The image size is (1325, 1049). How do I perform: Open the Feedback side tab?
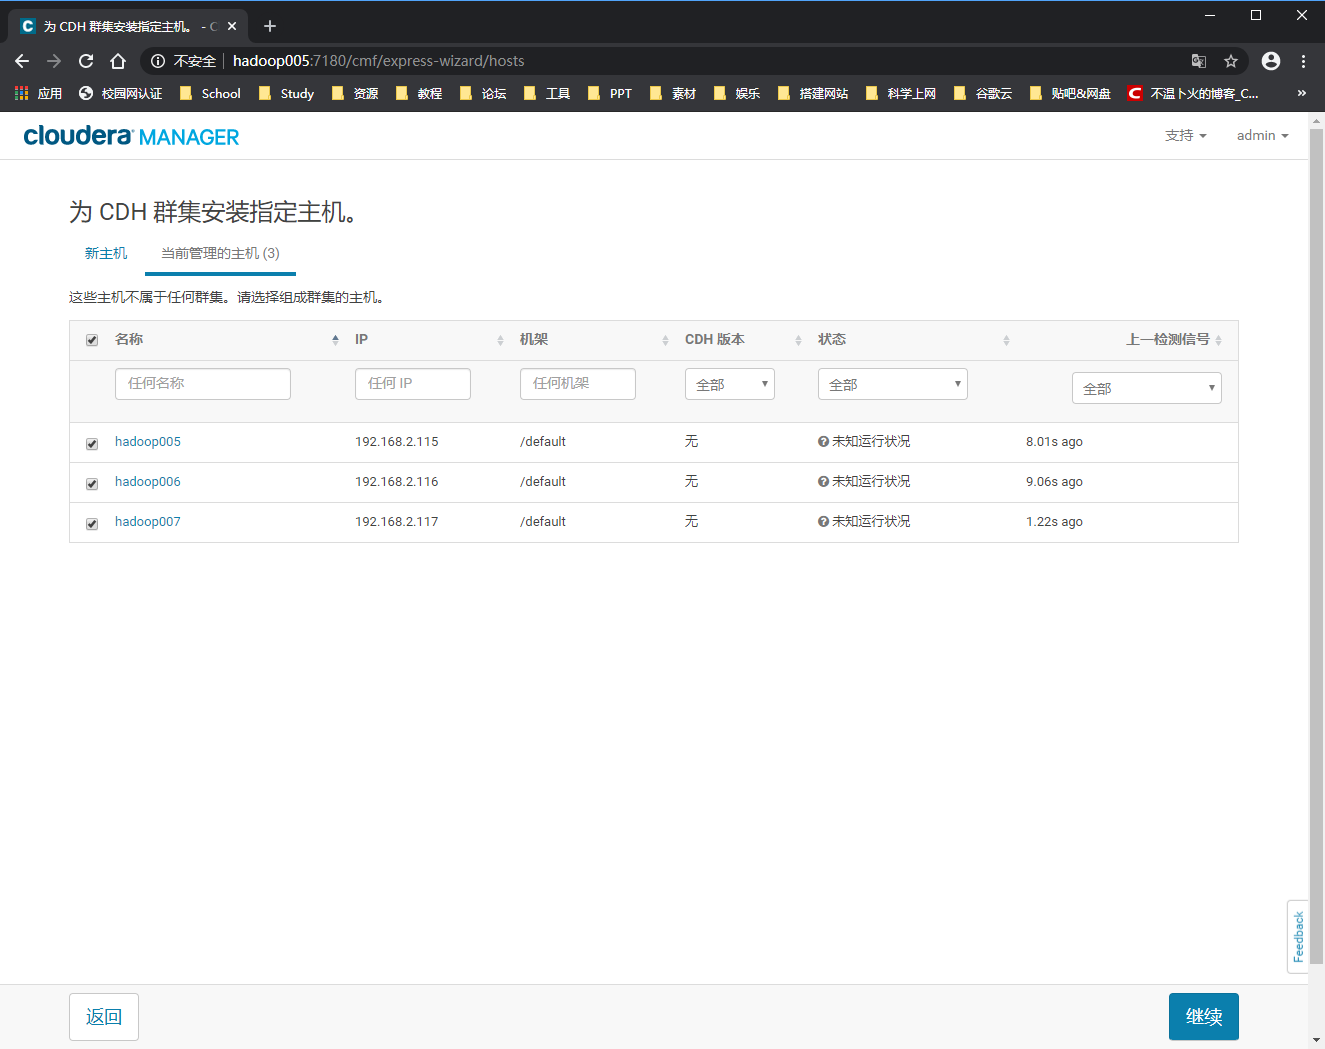1298,937
